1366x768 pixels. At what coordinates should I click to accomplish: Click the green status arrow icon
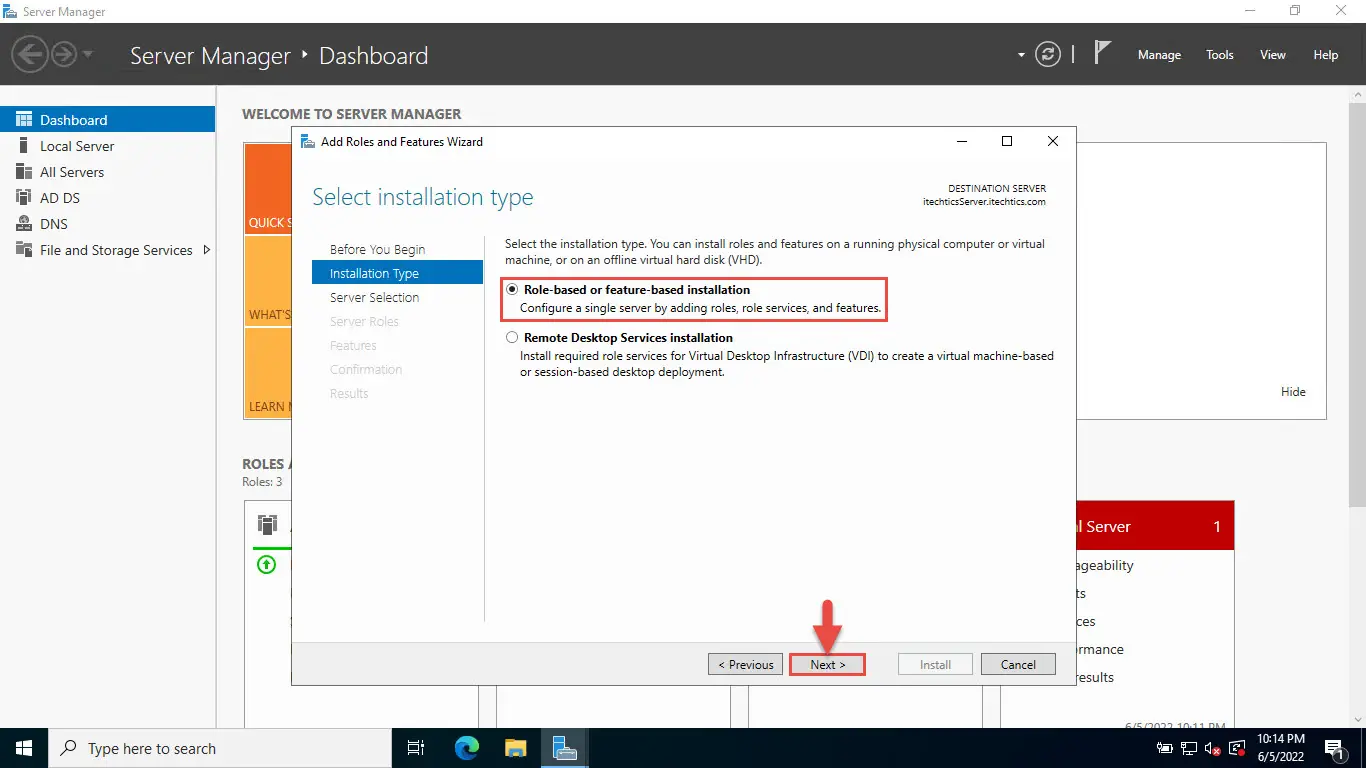pos(266,565)
